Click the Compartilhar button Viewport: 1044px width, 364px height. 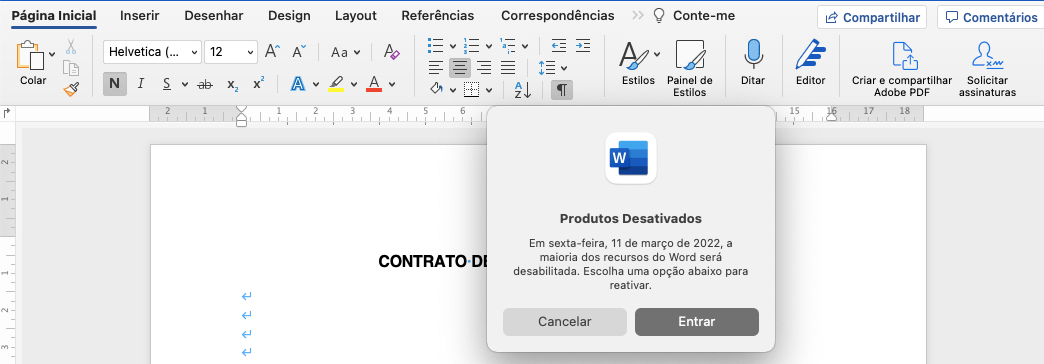coord(872,17)
